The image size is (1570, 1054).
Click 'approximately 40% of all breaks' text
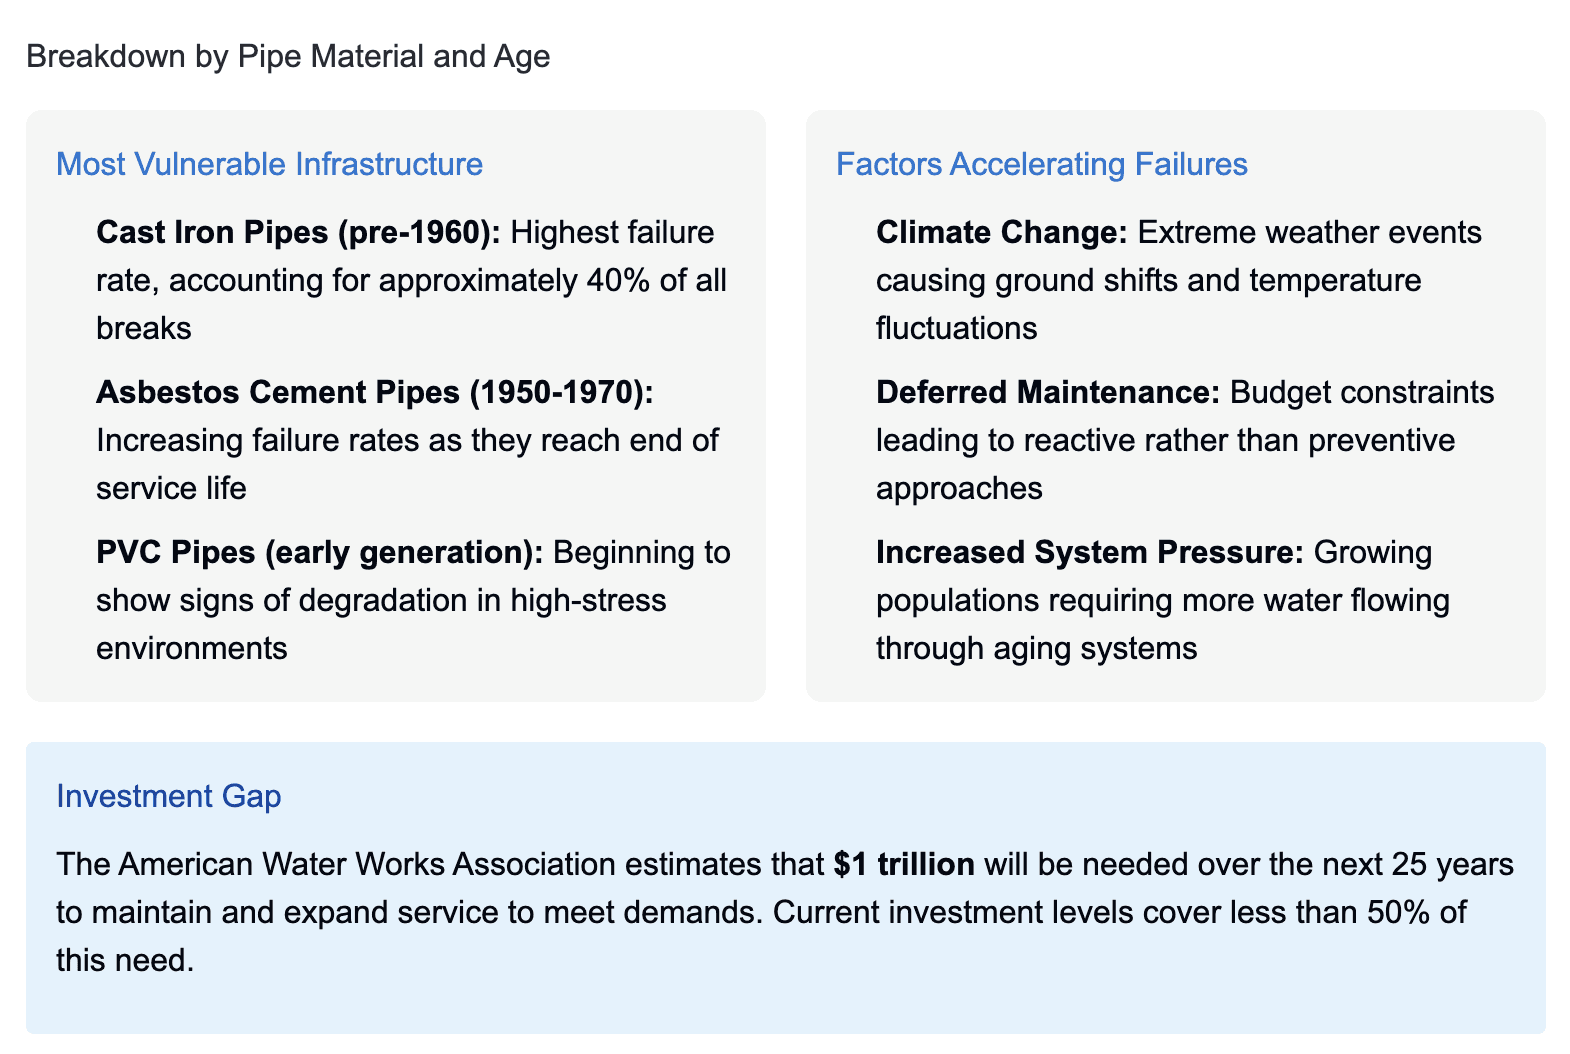coord(410,304)
